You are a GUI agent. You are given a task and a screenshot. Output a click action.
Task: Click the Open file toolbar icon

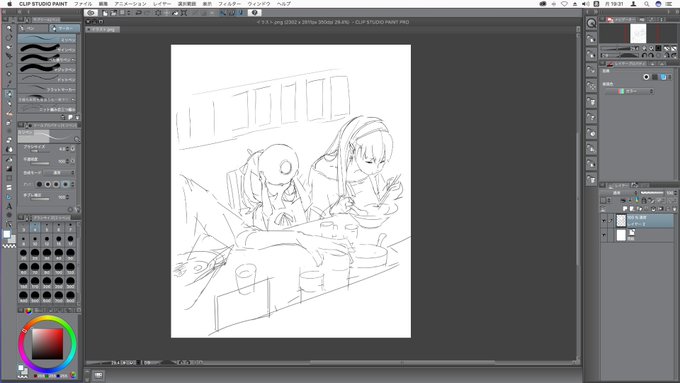coord(113,13)
